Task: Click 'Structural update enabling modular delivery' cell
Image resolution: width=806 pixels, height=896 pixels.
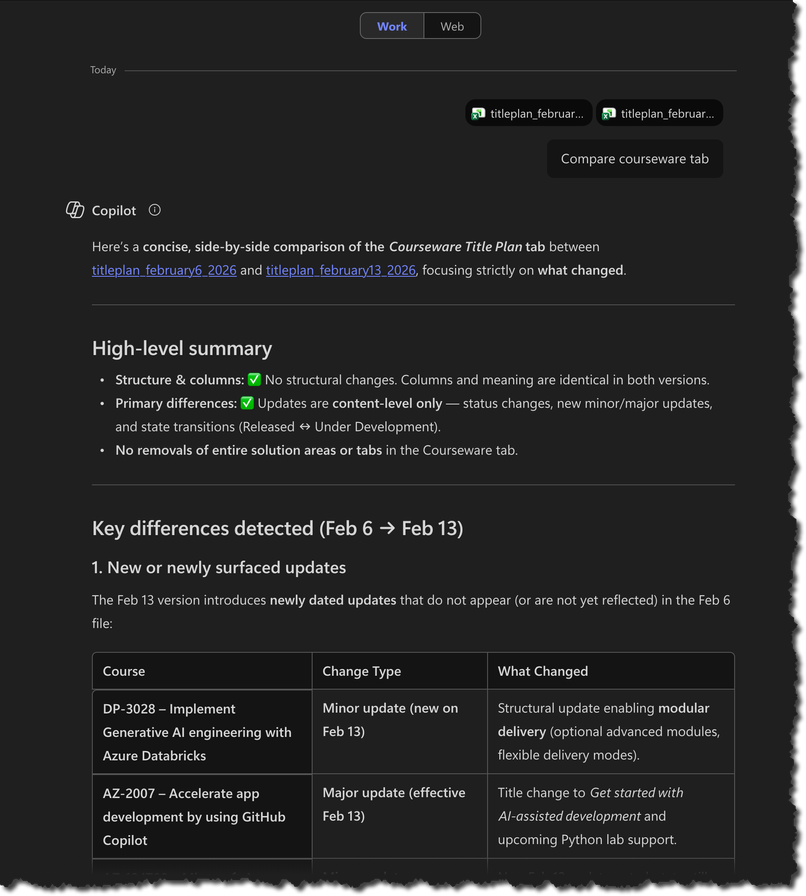Action: [611, 732]
